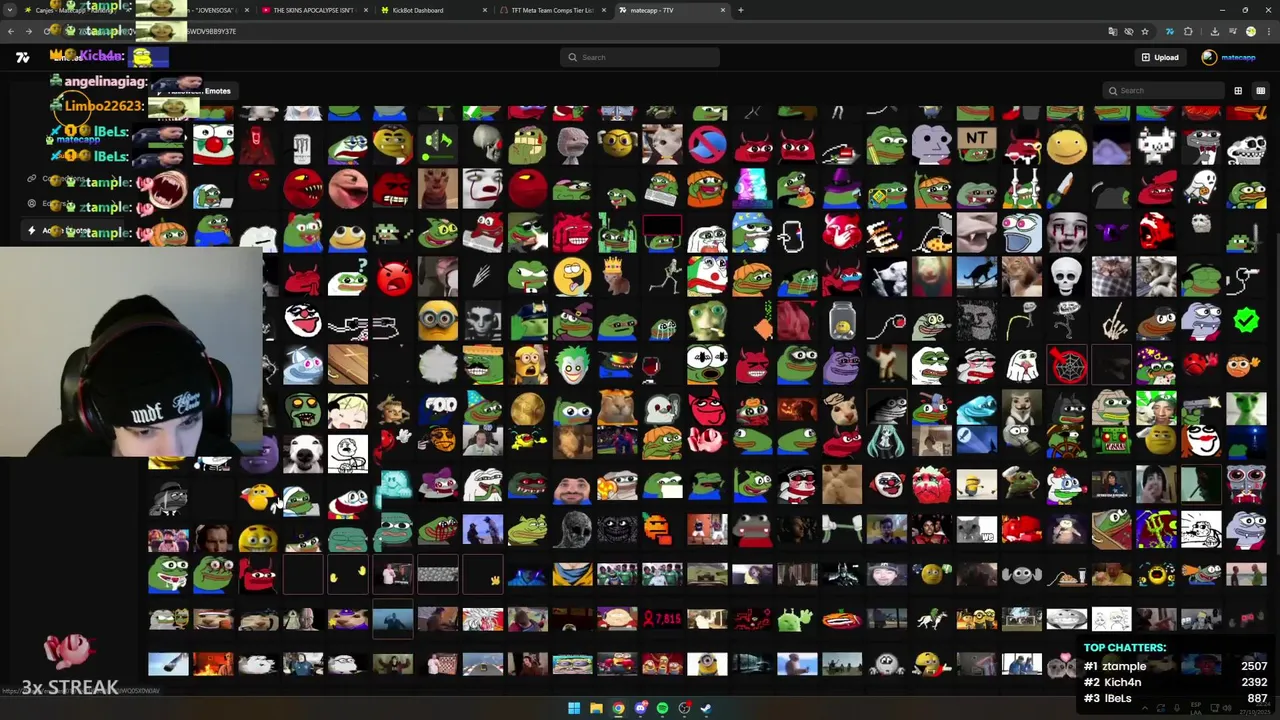This screenshot has height=720, width=1280.
Task: Open the gold coin emote
Action: (x=527, y=409)
